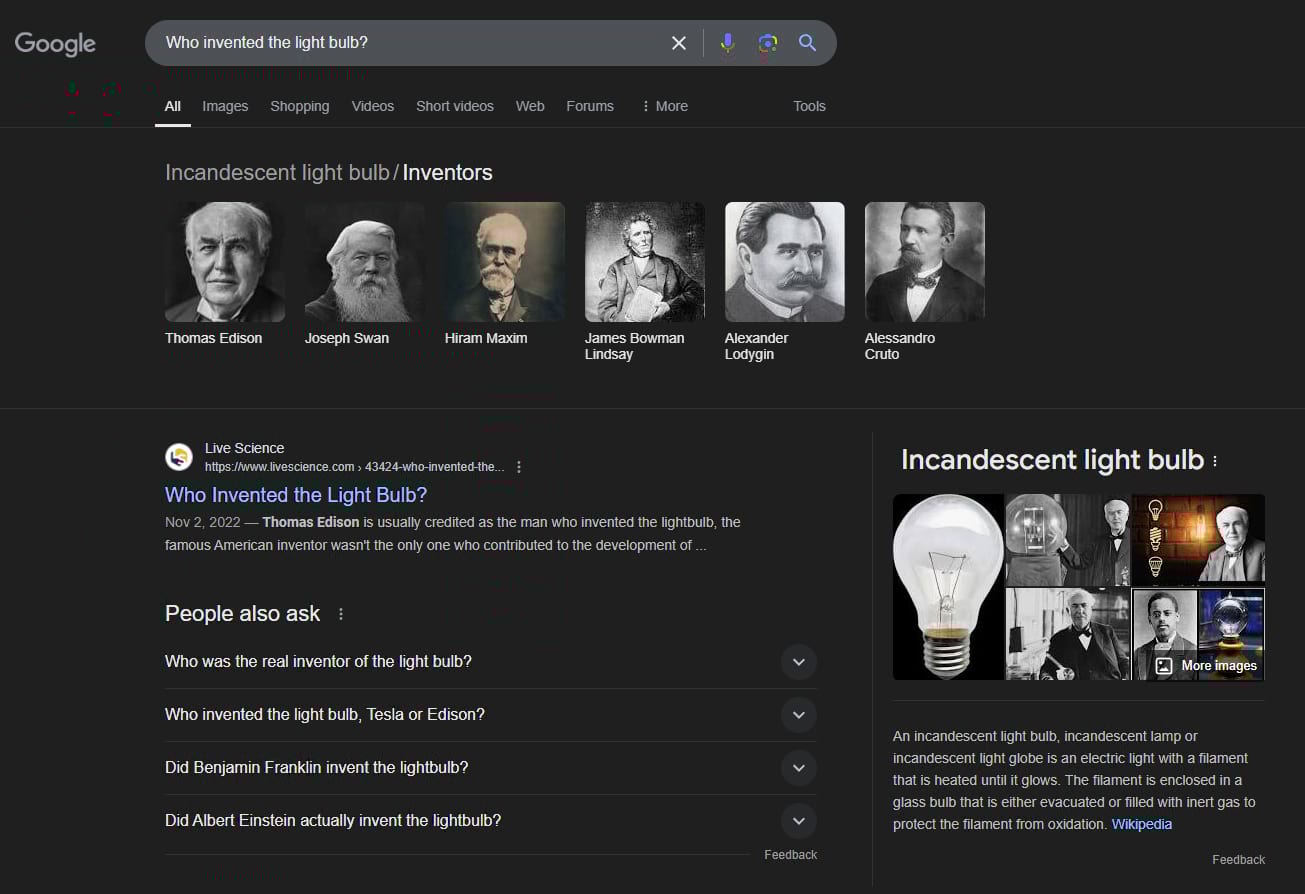The height and width of the screenshot is (894, 1305).
Task: Open the three-dot options on the Live Science result
Action: [519, 466]
